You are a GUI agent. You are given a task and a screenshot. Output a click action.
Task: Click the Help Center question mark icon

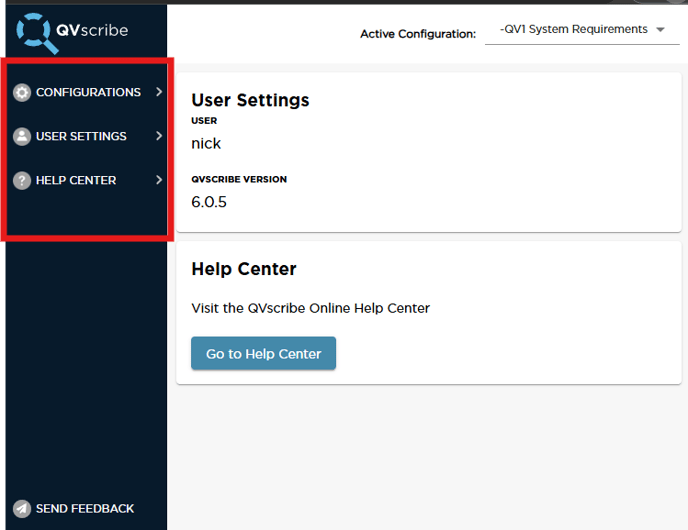tap(22, 181)
